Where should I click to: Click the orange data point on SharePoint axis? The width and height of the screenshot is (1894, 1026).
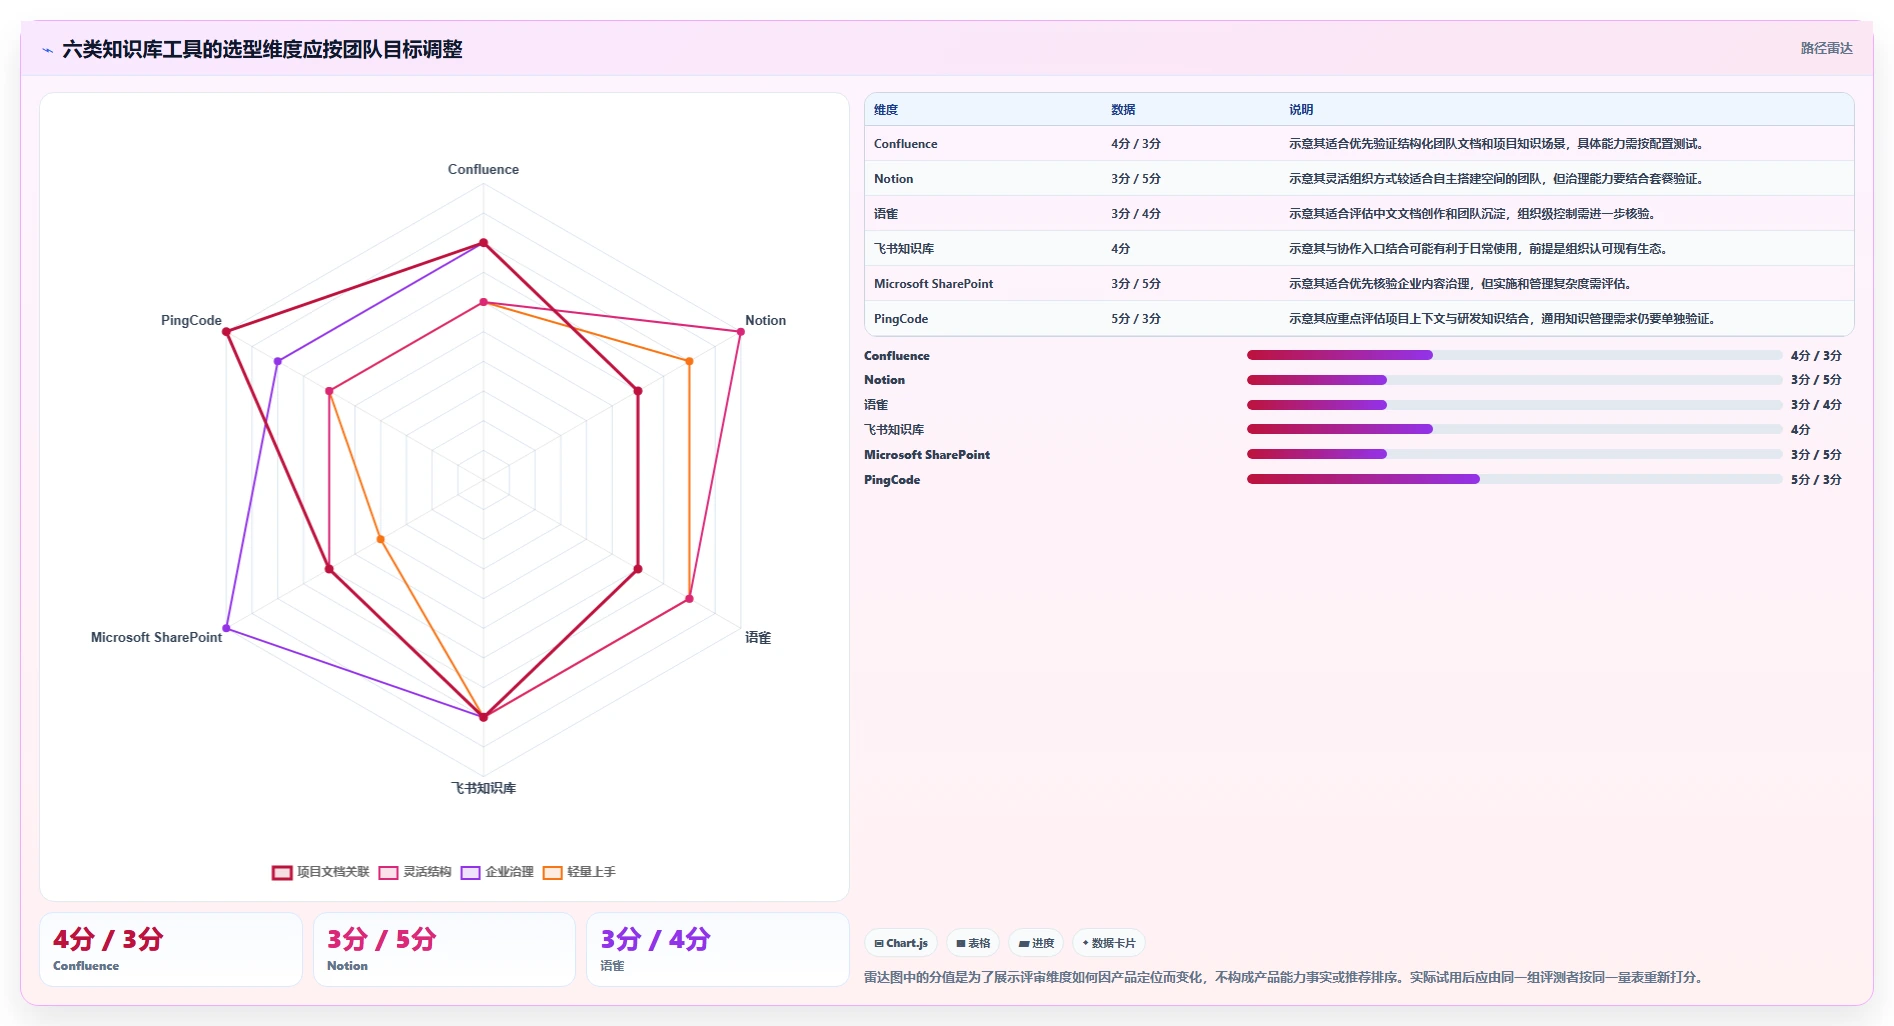click(380, 539)
